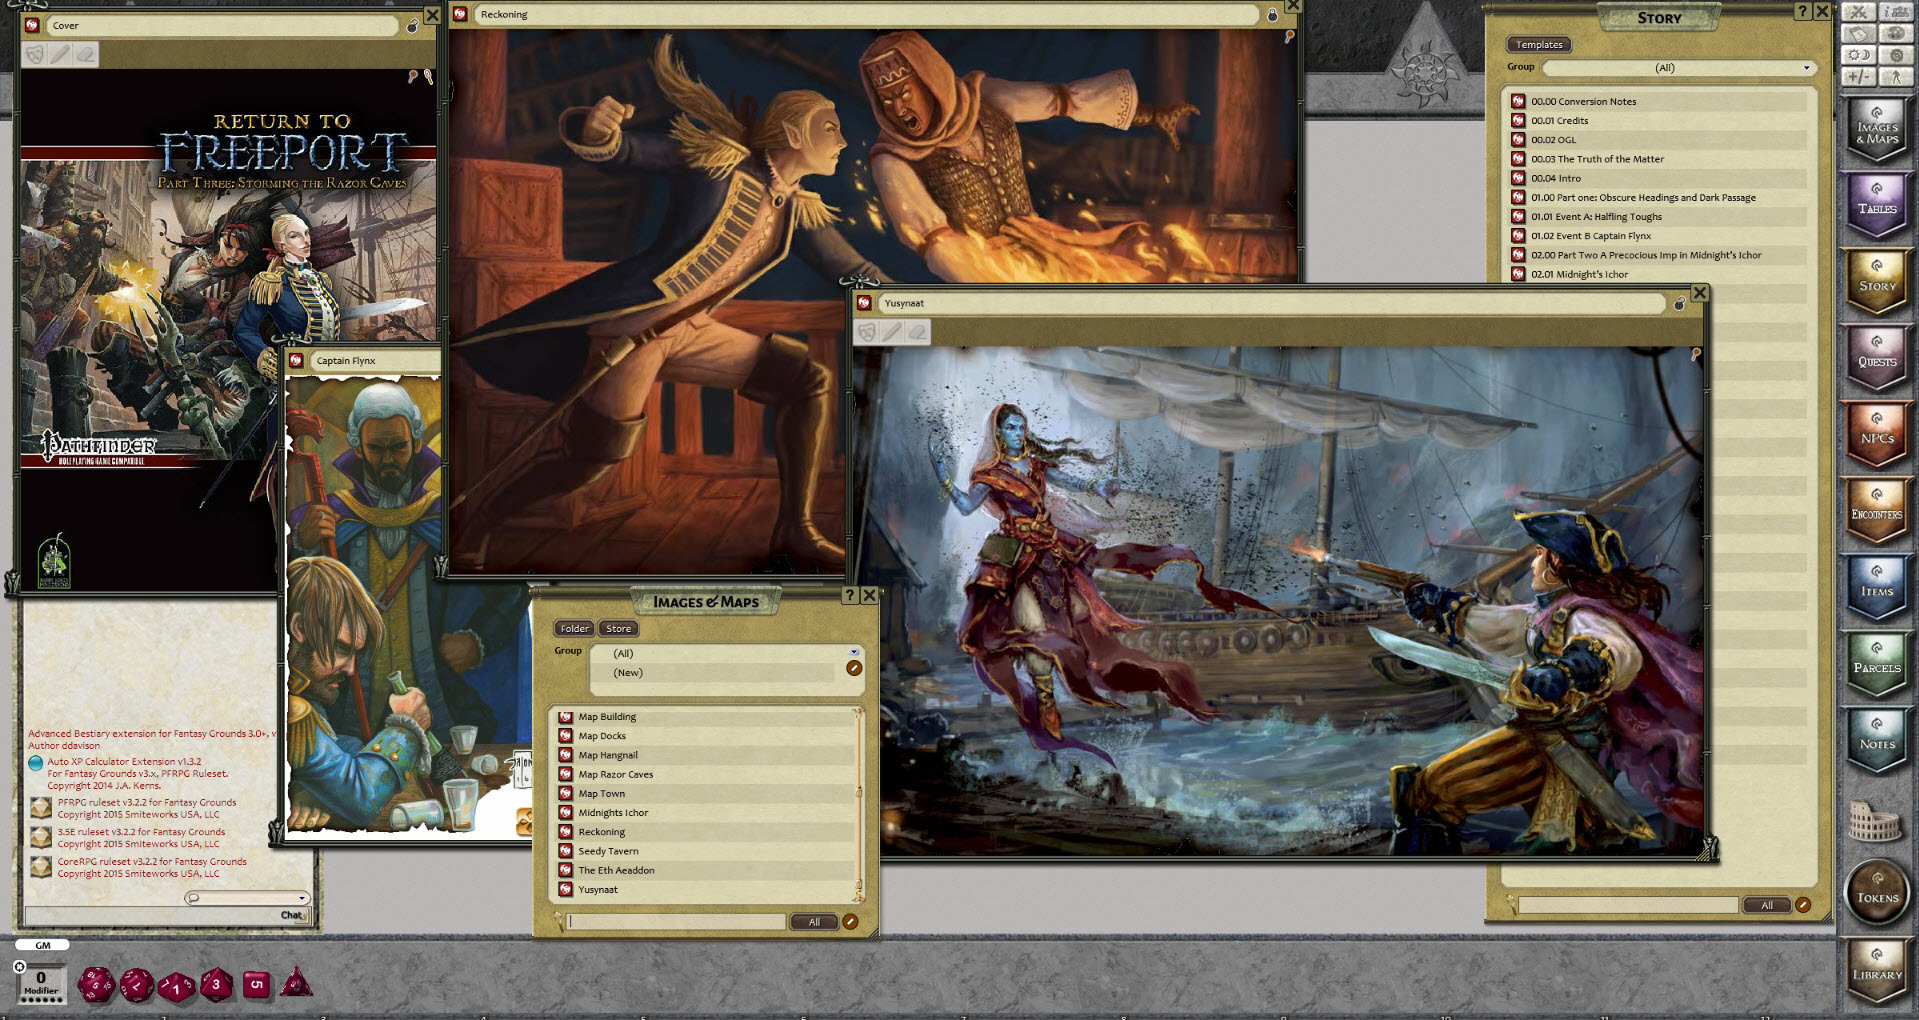
Task: Open the Calendar tool icon
Action: 1859,33
